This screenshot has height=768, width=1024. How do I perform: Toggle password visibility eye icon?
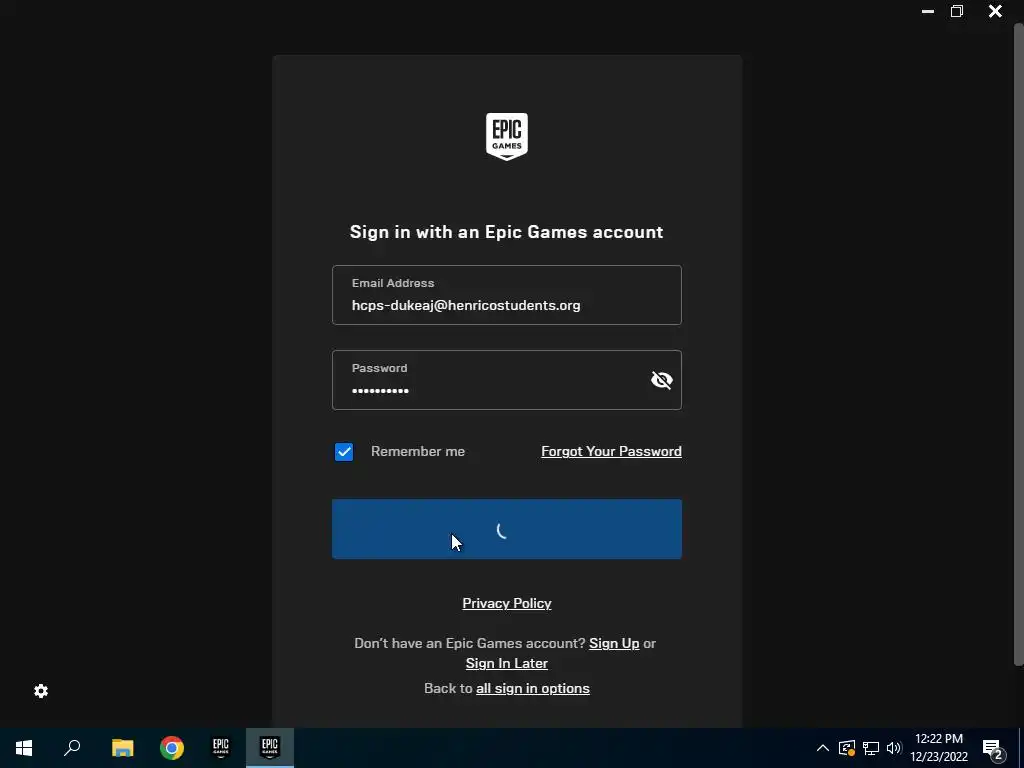coord(662,380)
